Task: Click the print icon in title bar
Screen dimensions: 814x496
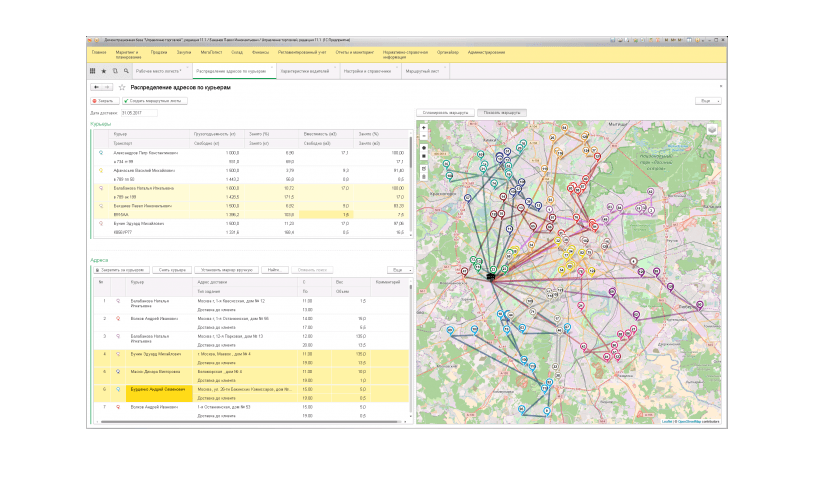Action: tap(620, 40)
